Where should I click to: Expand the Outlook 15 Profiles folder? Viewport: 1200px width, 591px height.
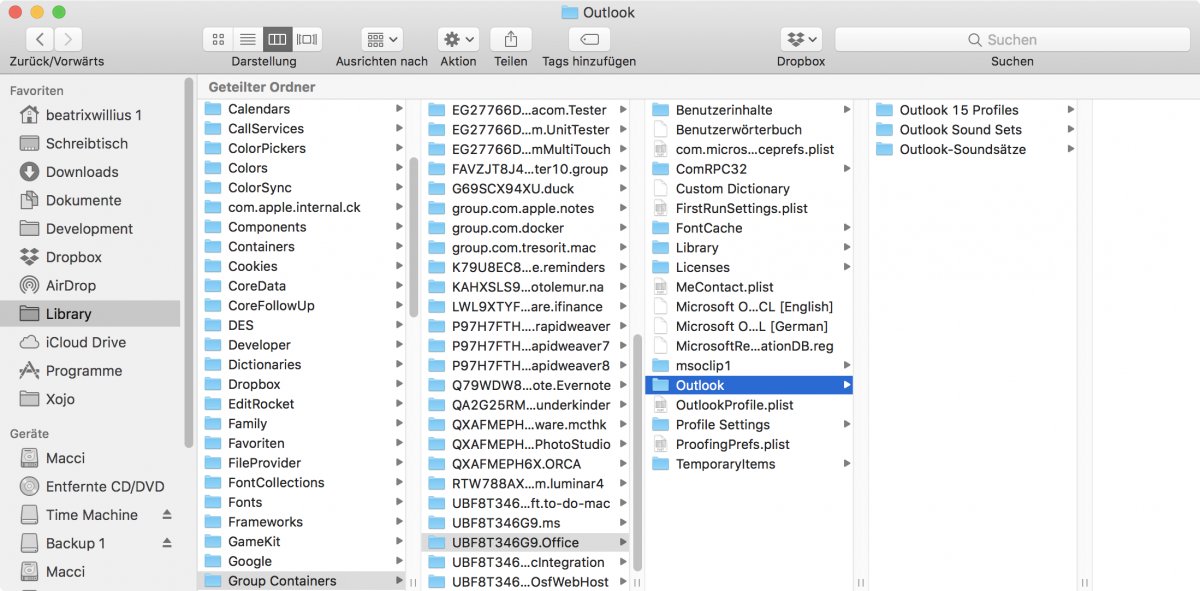pos(1070,109)
